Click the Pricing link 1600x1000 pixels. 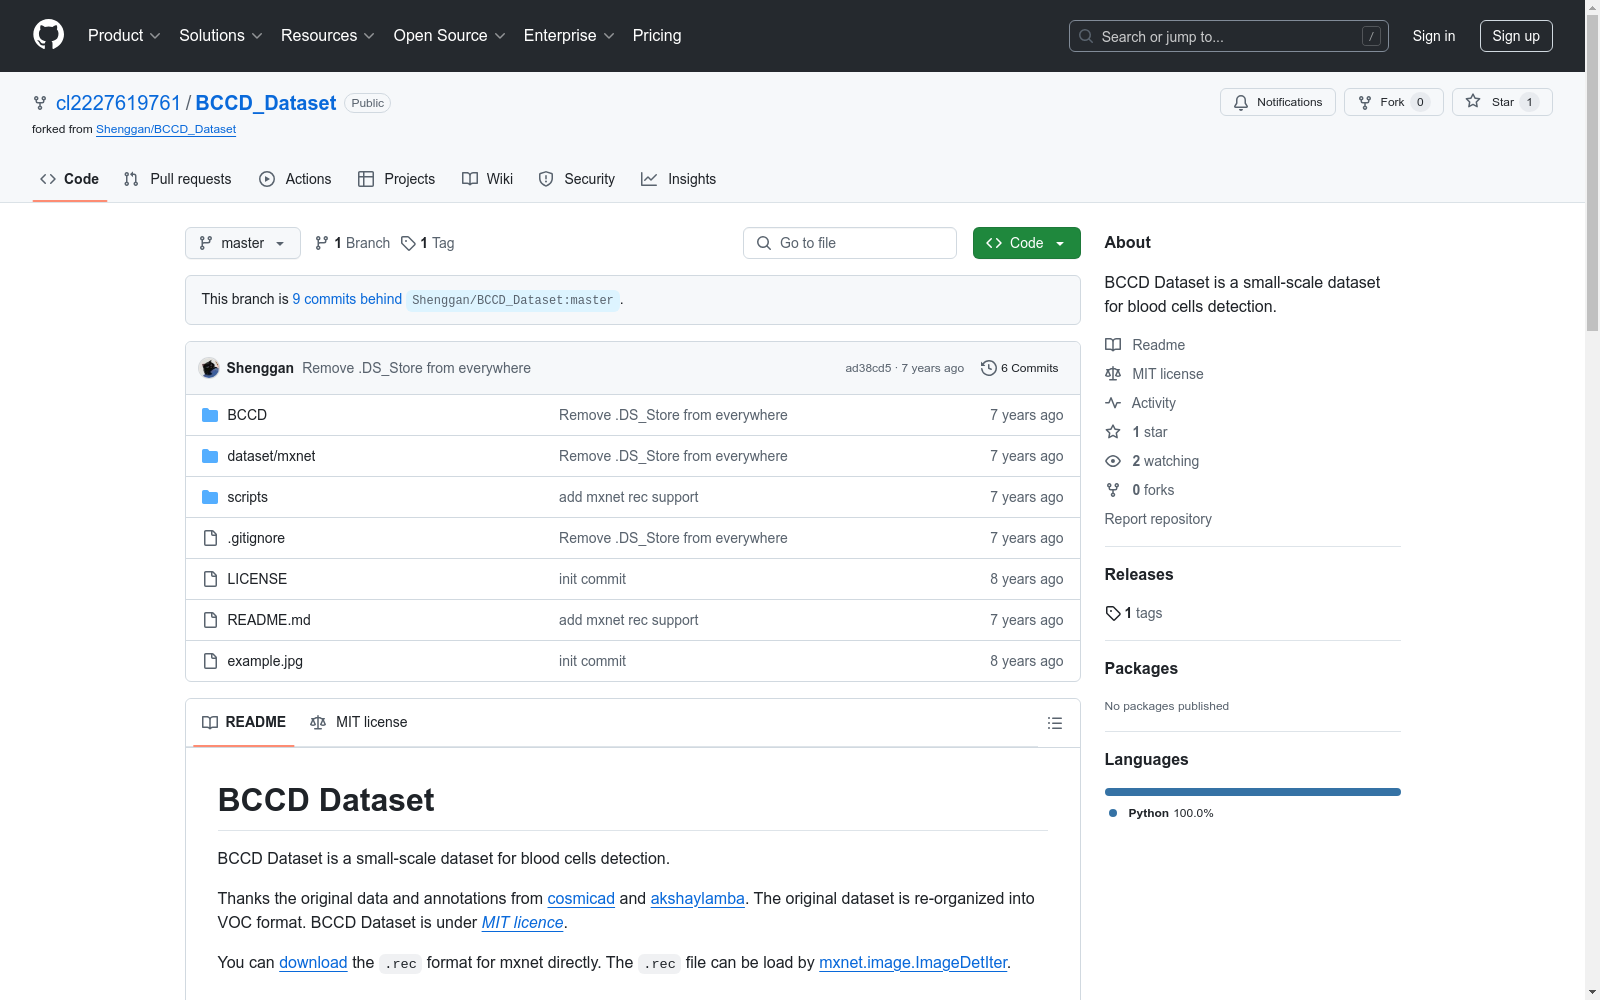point(657,35)
